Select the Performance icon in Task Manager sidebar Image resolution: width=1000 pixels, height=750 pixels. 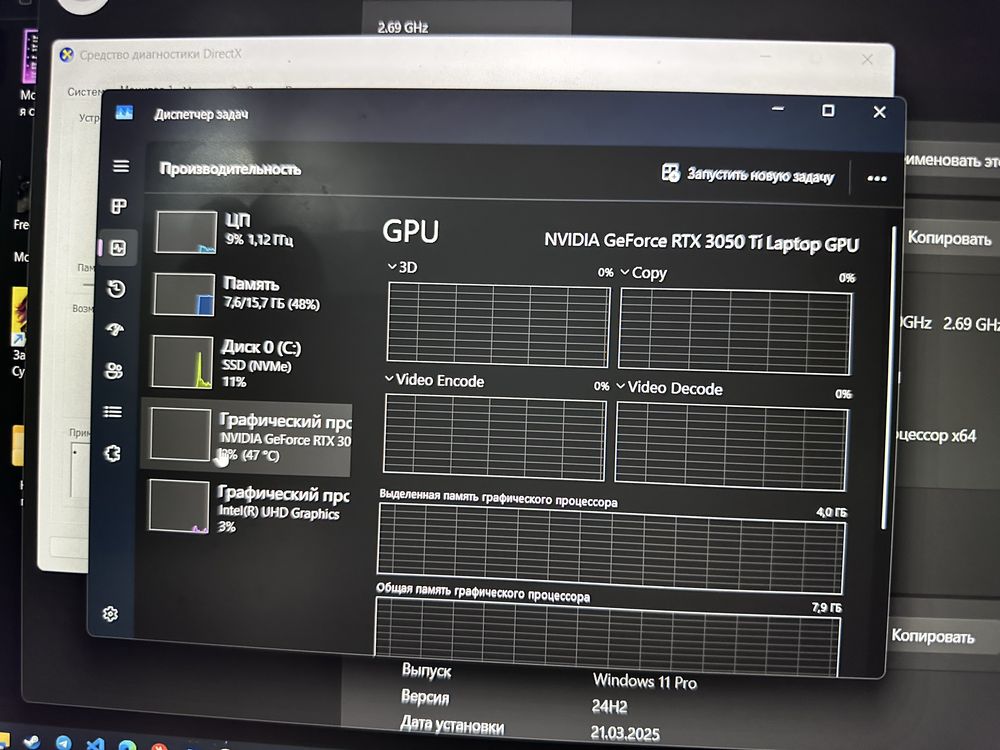click(x=118, y=247)
